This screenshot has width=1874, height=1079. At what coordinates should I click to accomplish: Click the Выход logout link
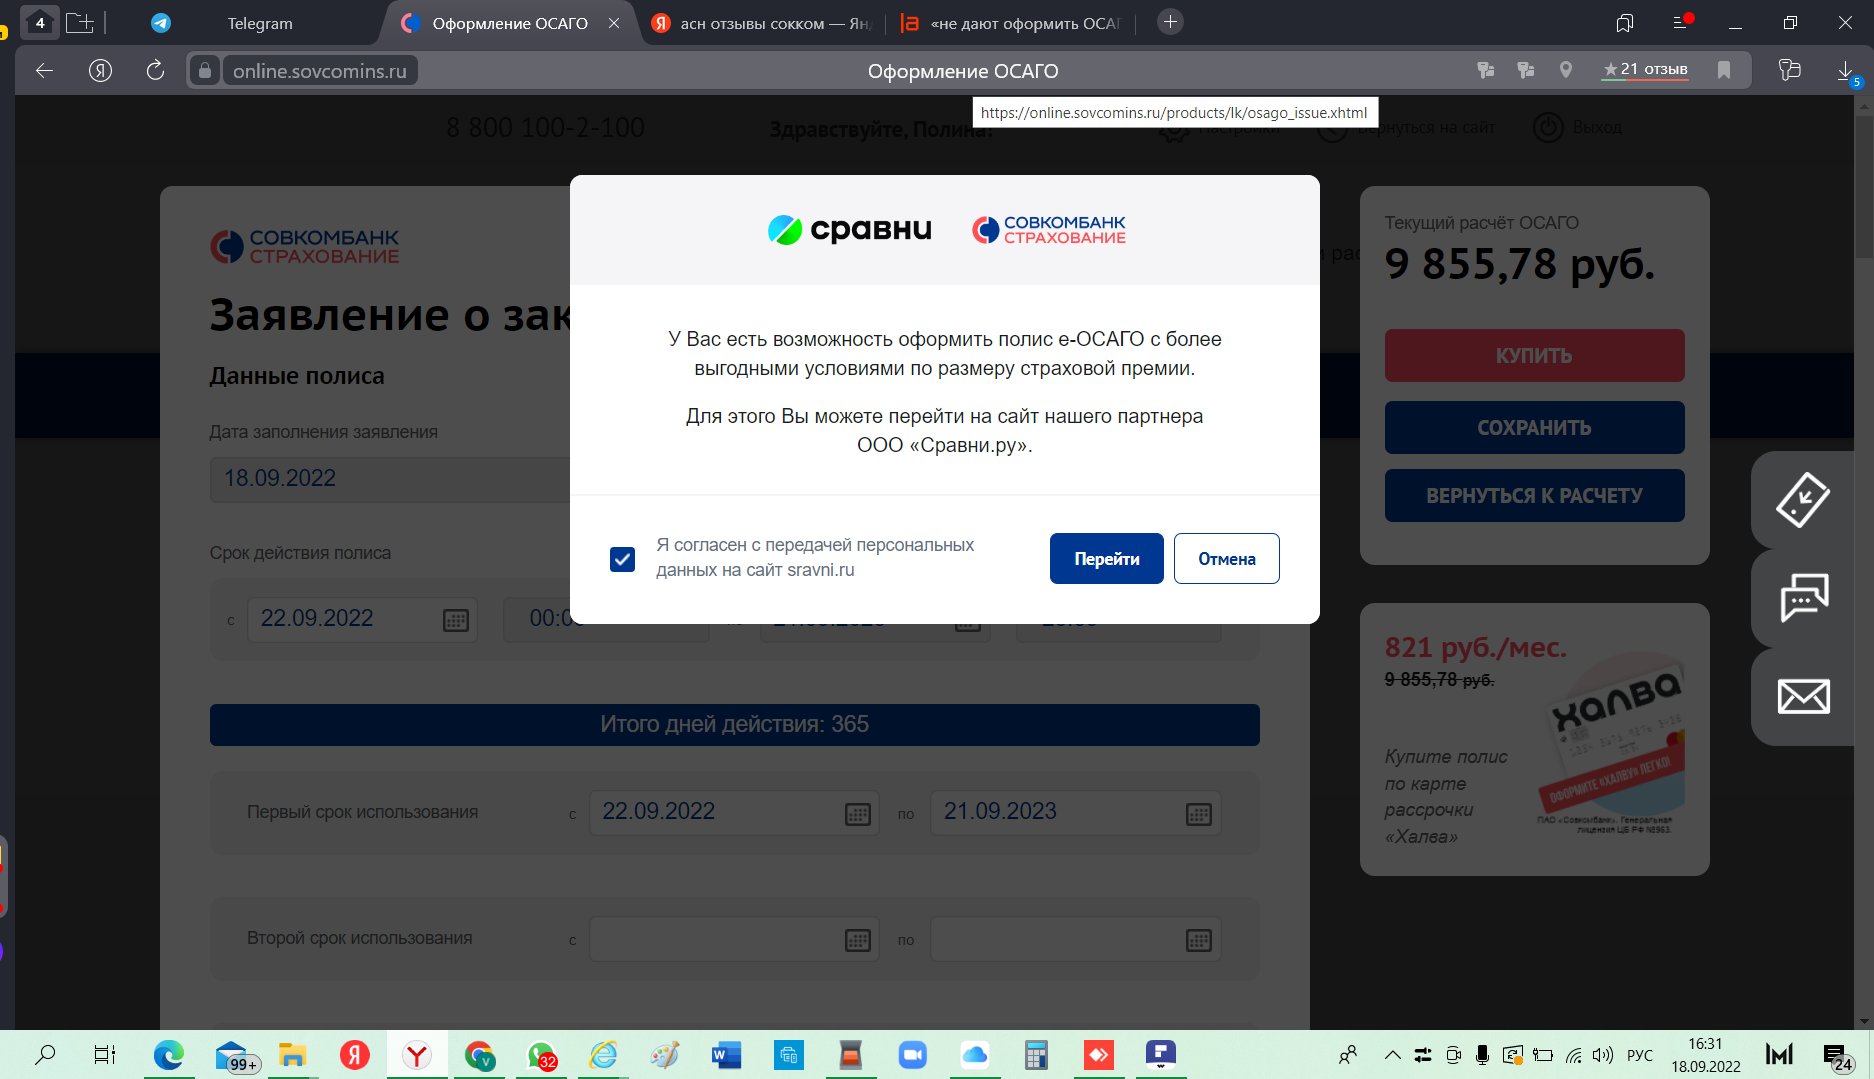pos(1579,127)
